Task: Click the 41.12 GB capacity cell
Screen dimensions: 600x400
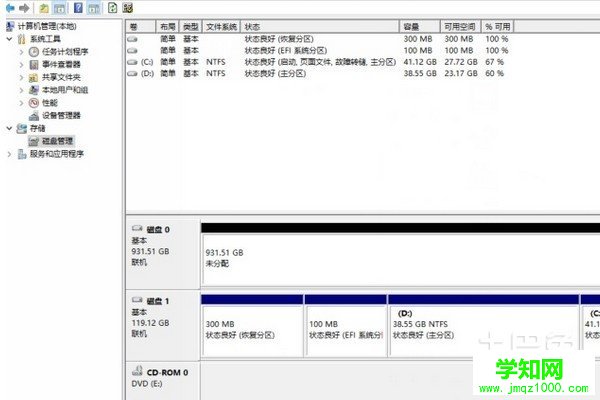Action: pyautogui.click(x=420, y=62)
